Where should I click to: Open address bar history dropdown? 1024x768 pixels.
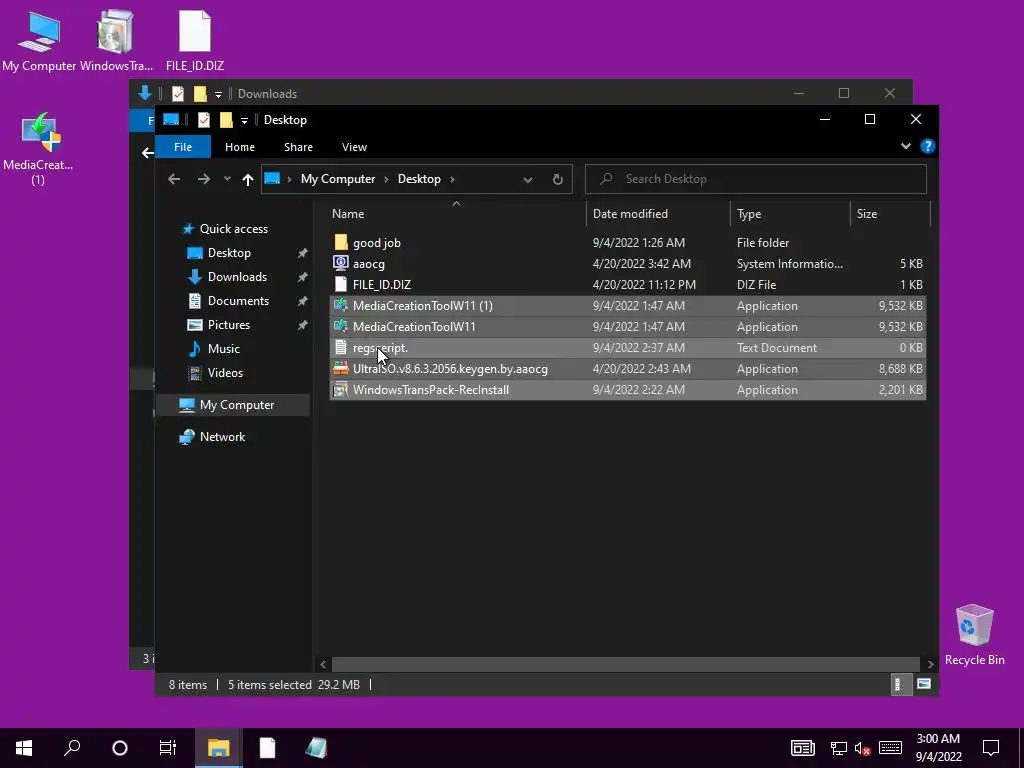tap(528, 180)
